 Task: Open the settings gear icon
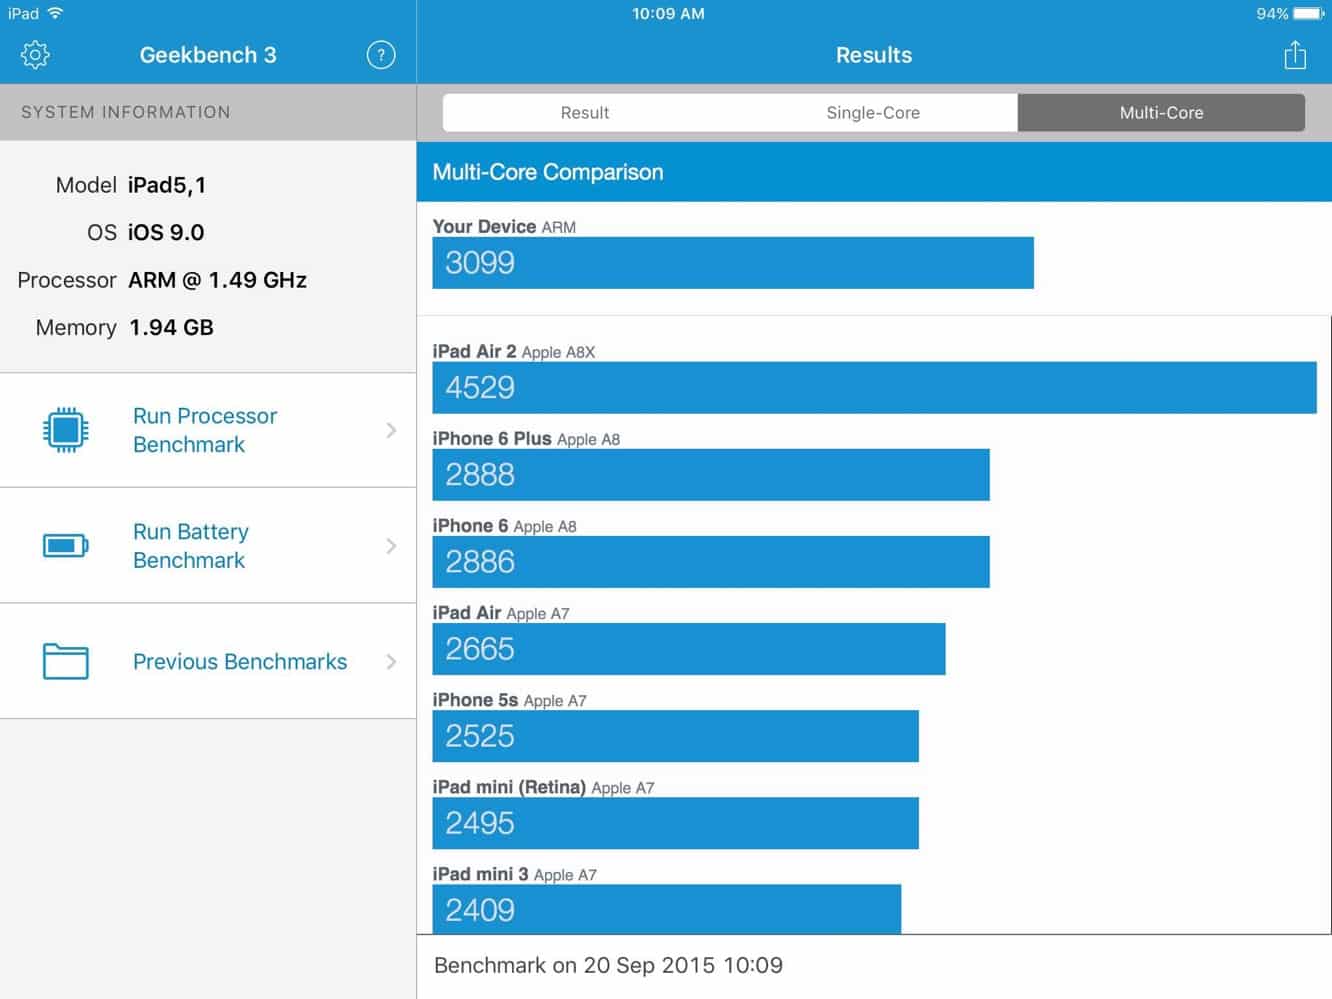coord(35,55)
